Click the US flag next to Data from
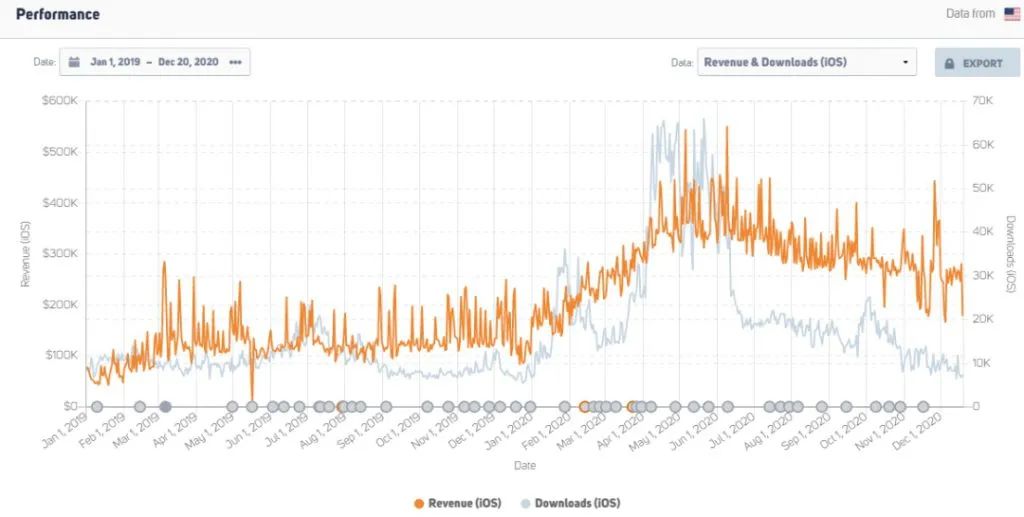Viewport: 1024px width, 517px height. pyautogui.click(x=1012, y=13)
